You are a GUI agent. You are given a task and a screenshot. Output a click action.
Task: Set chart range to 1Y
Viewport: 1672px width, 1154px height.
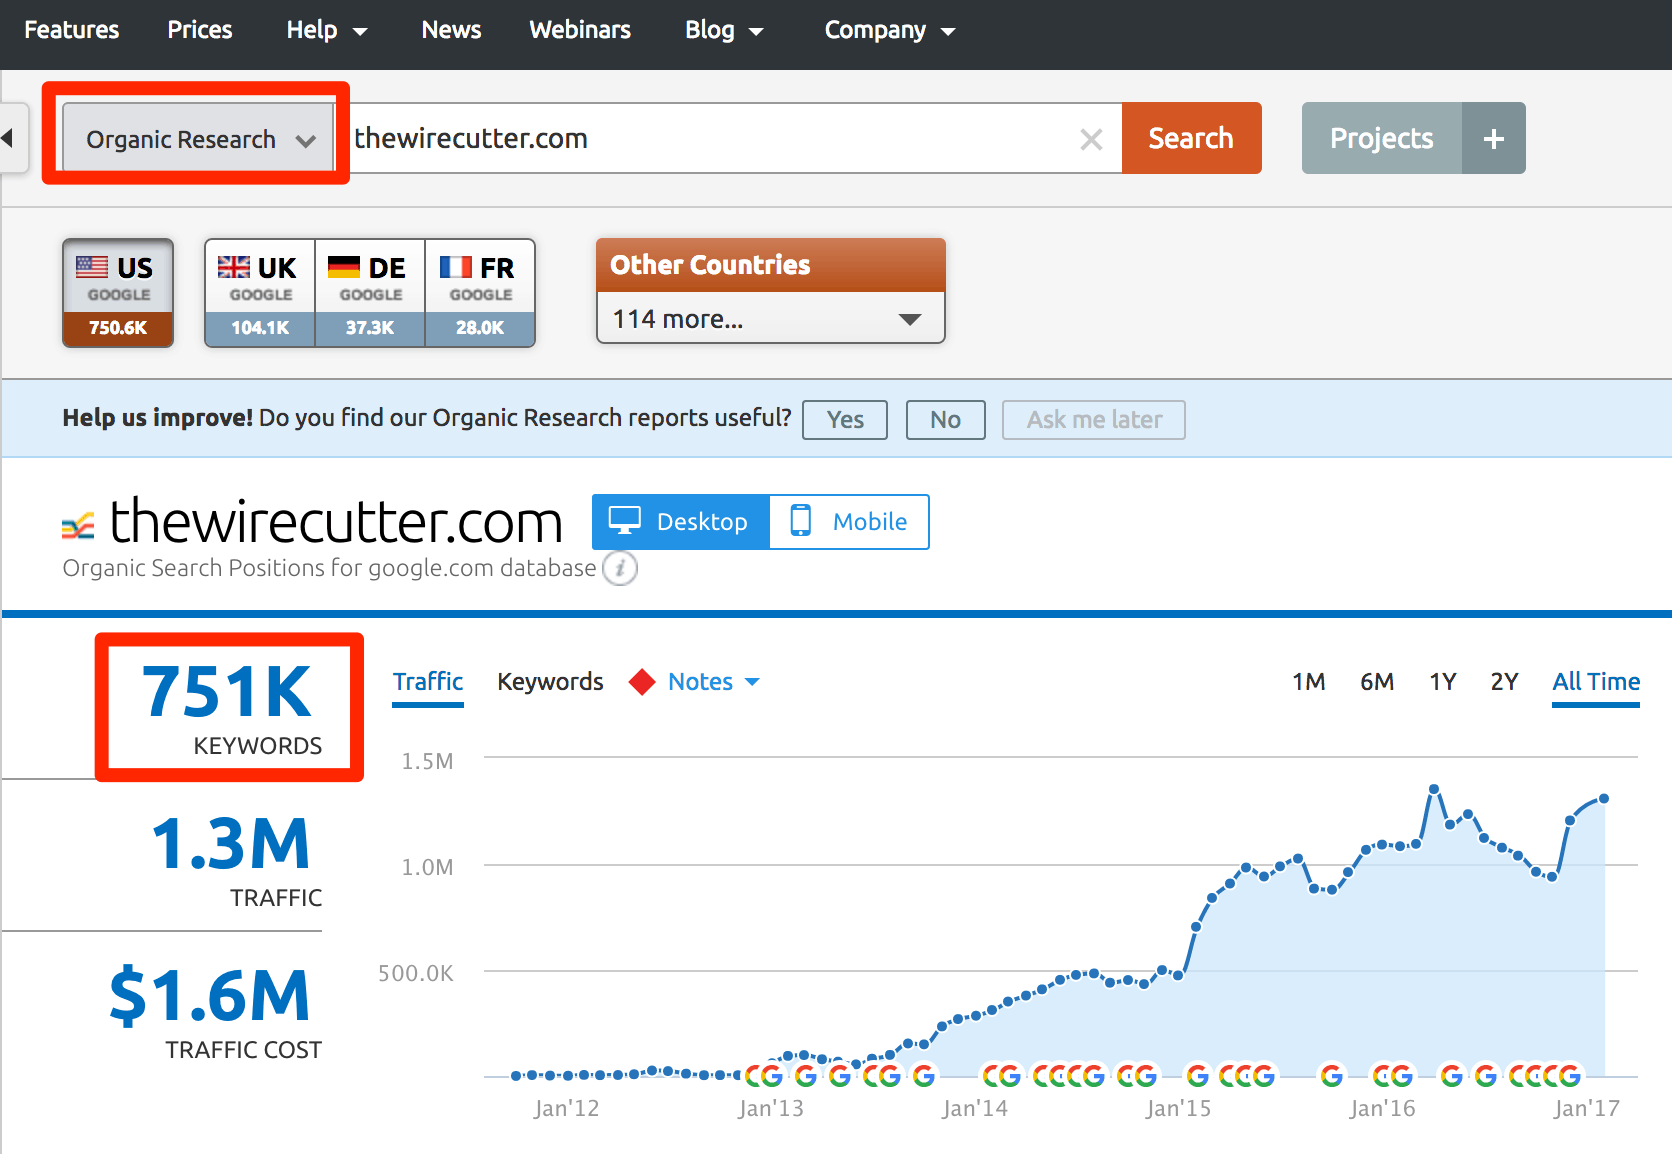(x=1442, y=682)
